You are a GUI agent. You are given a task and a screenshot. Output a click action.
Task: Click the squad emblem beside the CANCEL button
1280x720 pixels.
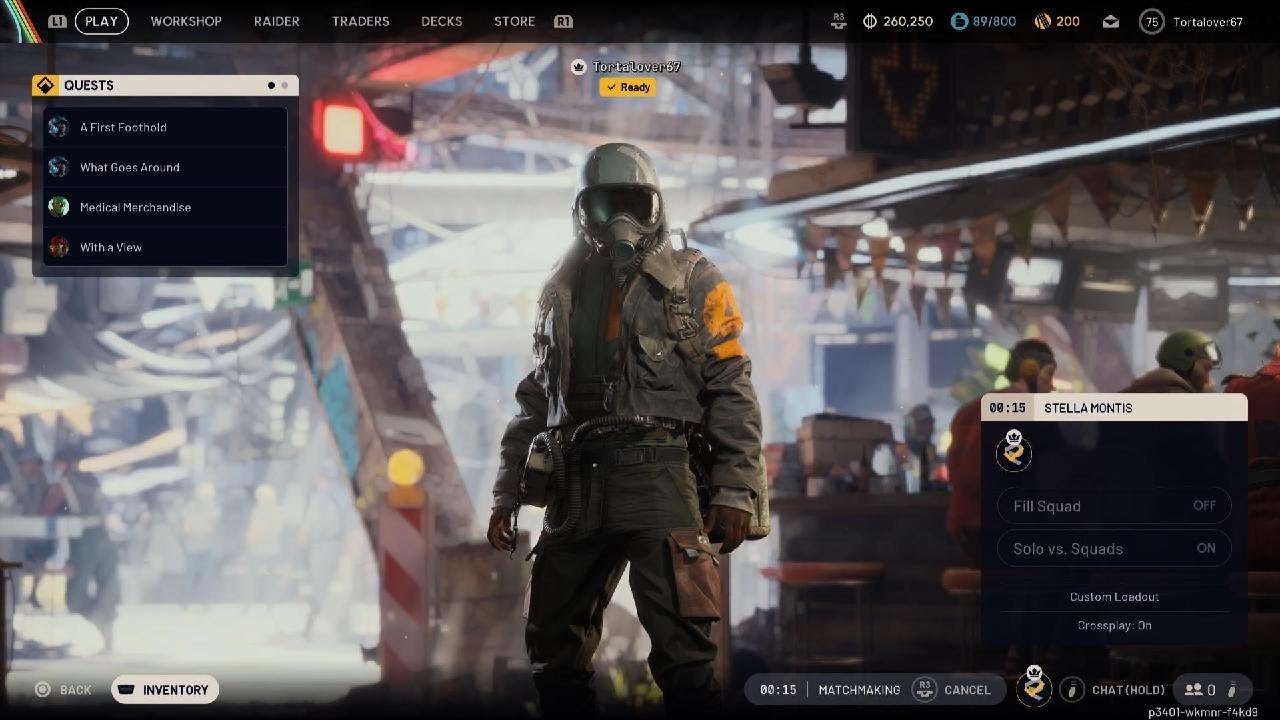[x=1034, y=688]
